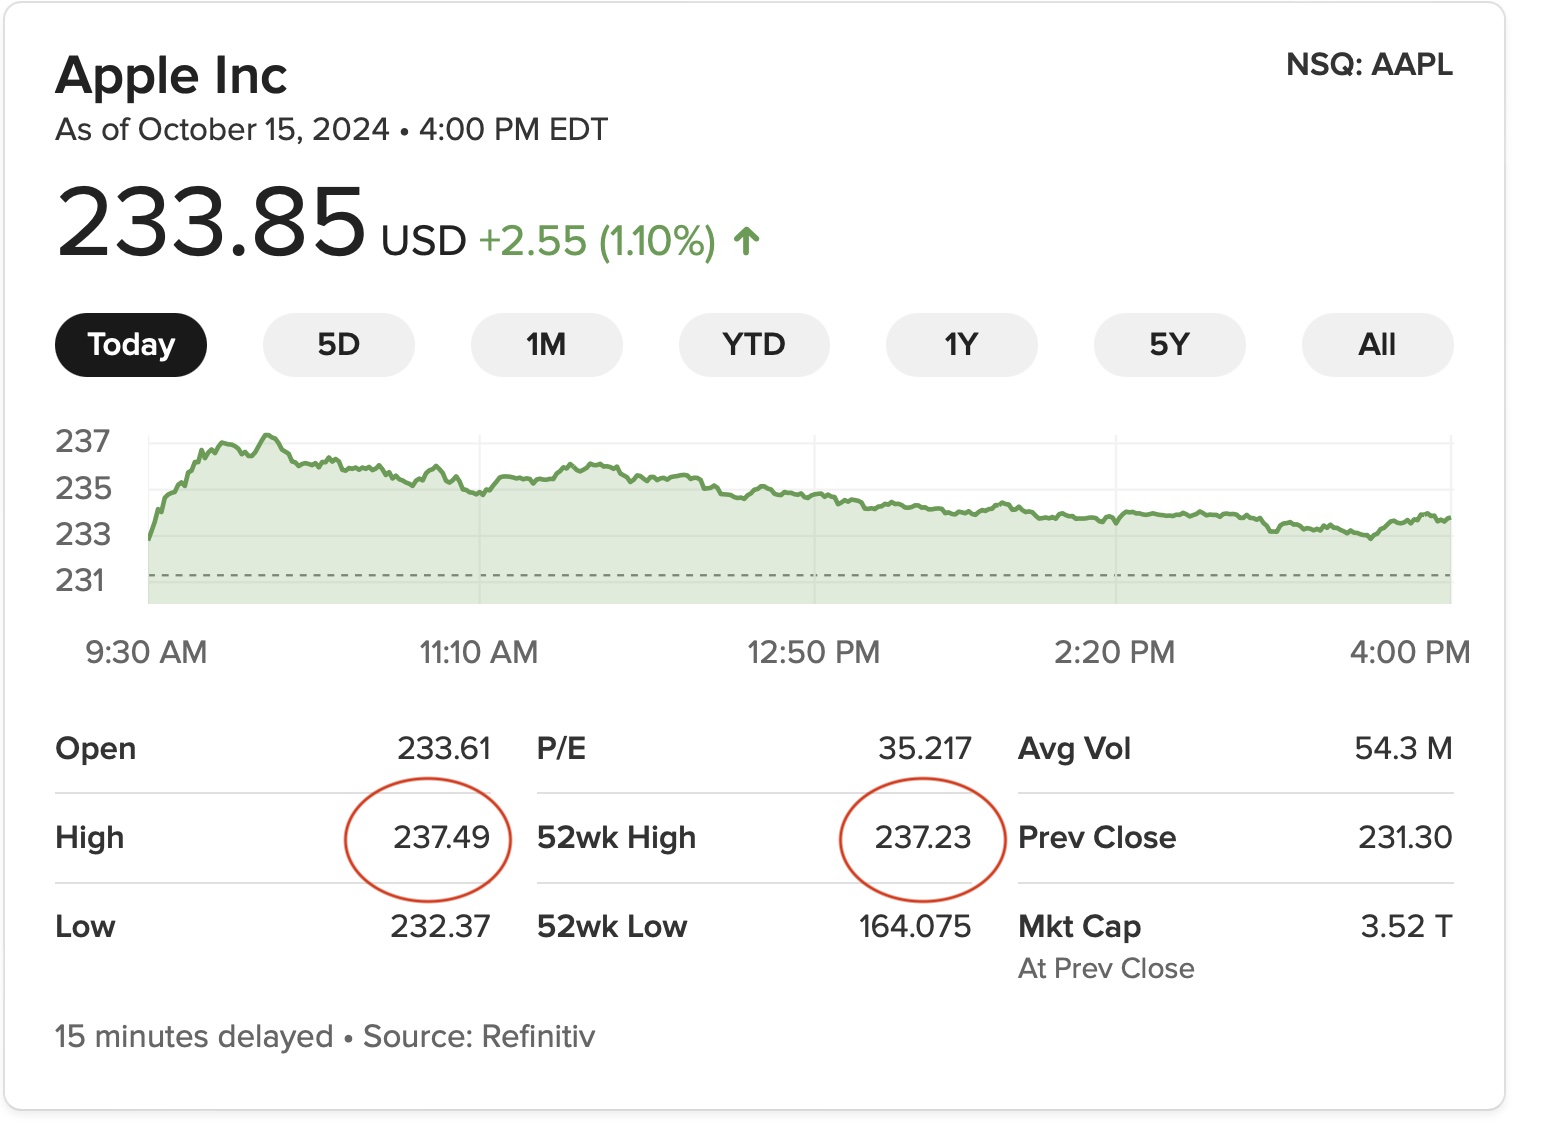Click the 12:50 PM axis label
This screenshot has width=1552, height=1136.
click(813, 652)
